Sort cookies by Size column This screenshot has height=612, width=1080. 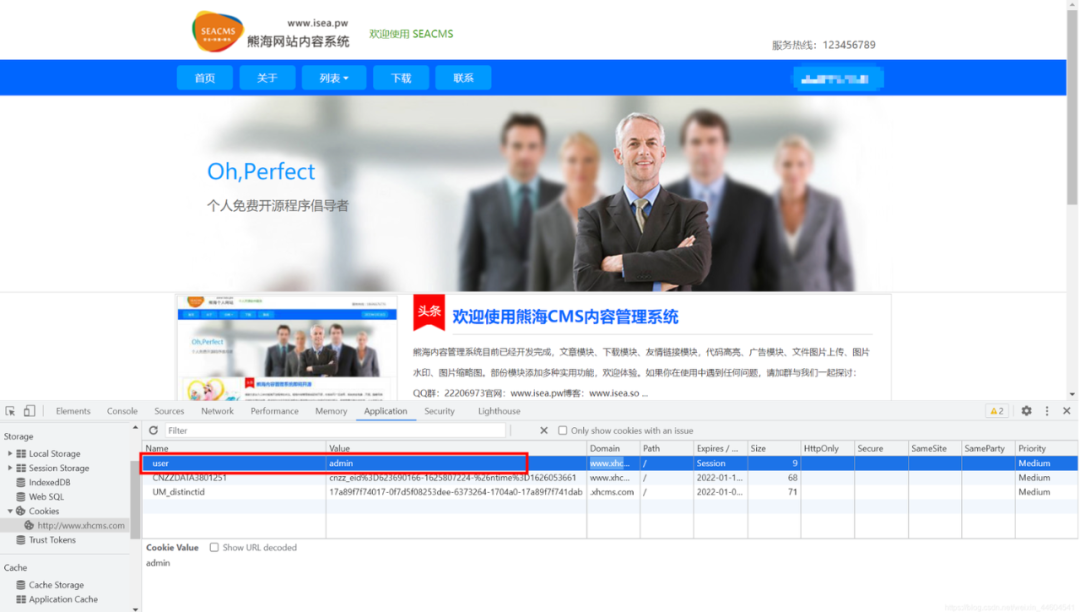coord(774,448)
